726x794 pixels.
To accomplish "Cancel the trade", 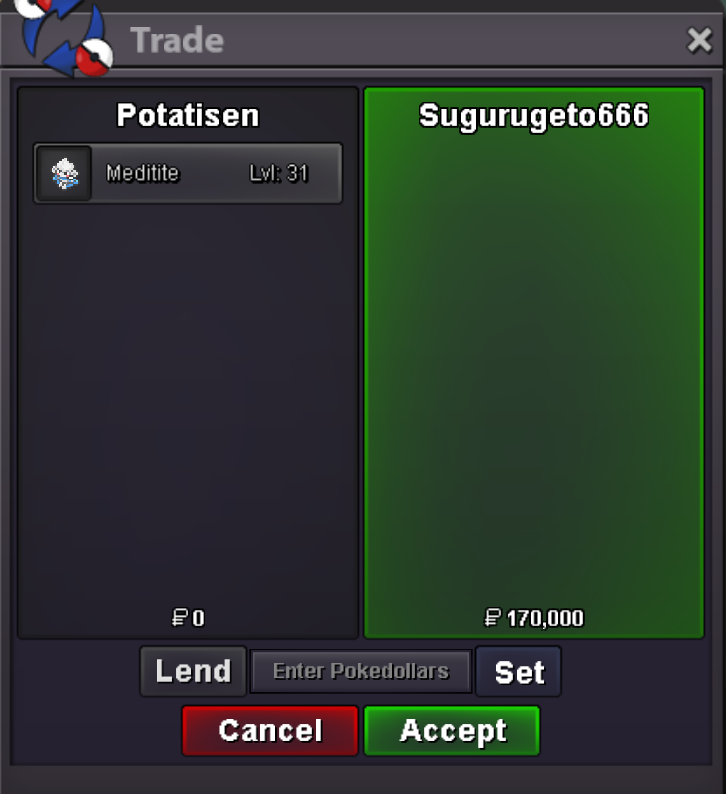I will coord(270,731).
